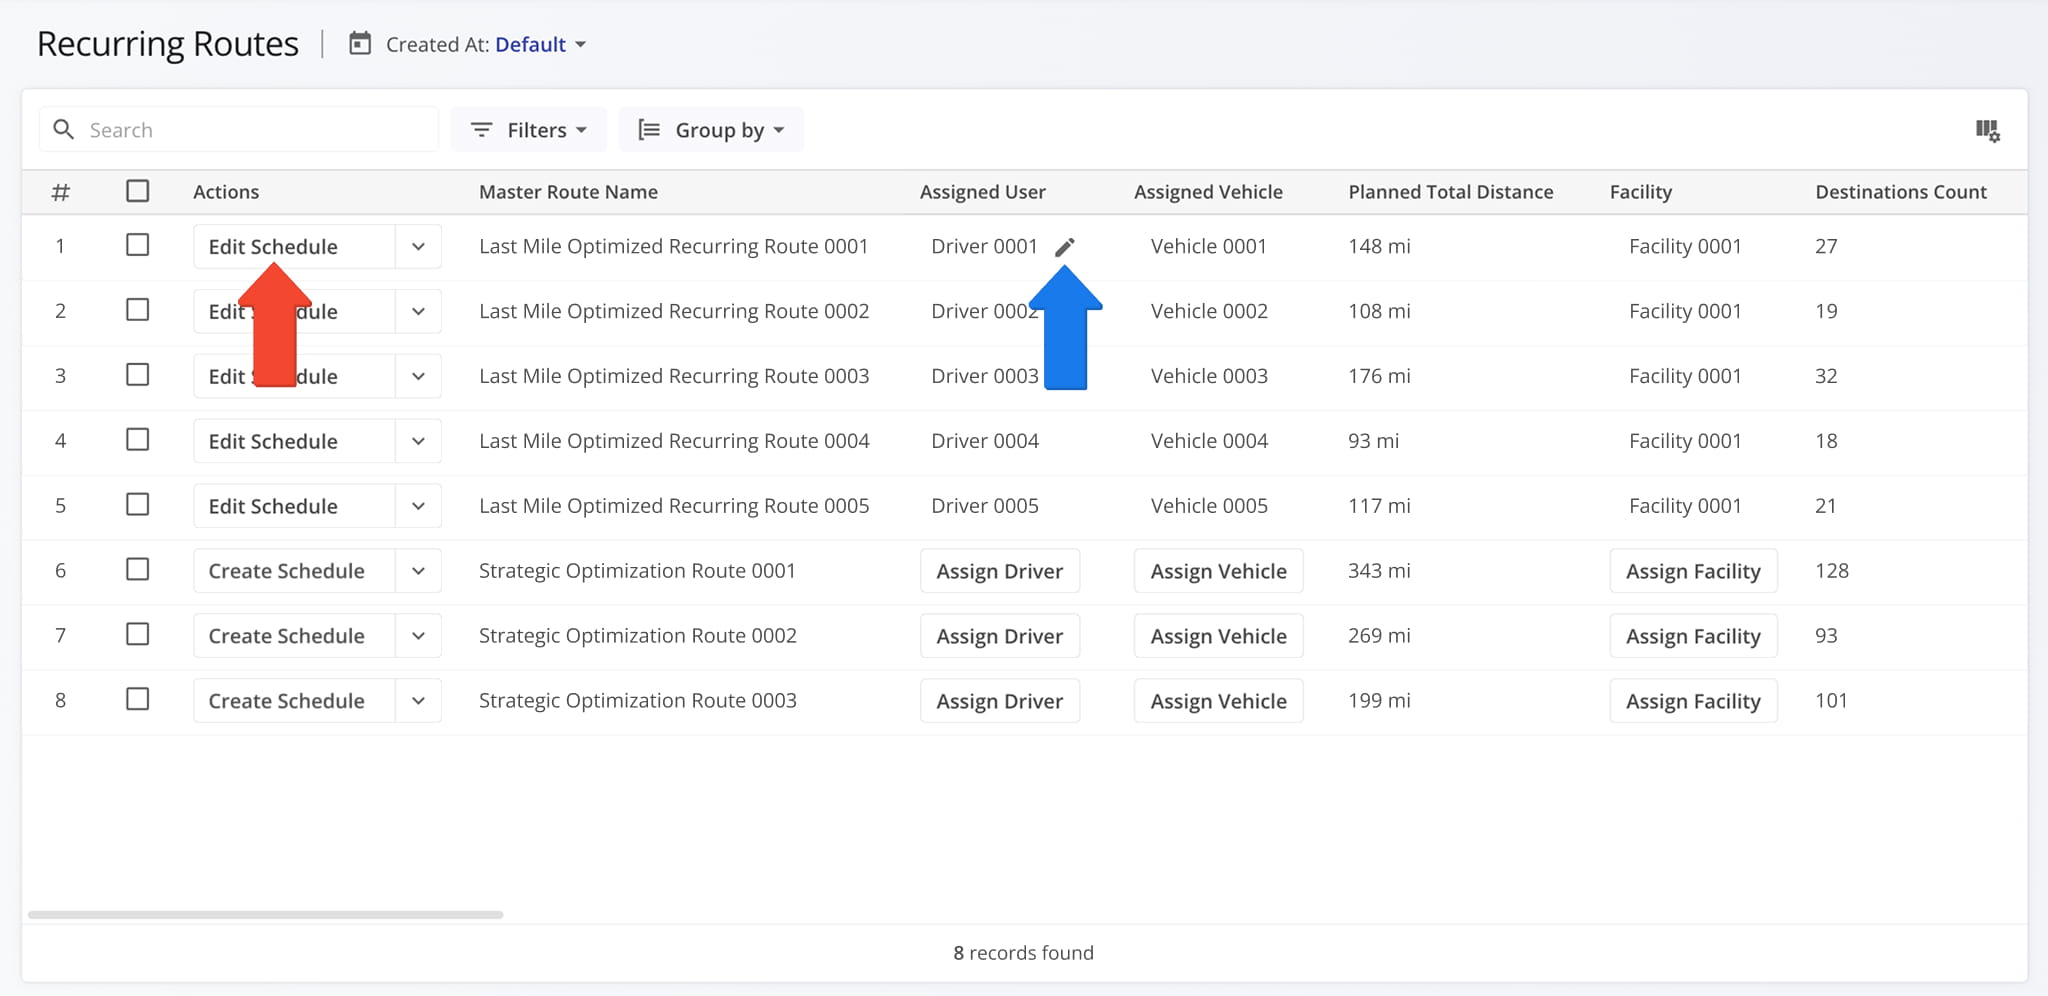Click the calendar icon beside Created At
Image resolution: width=2048 pixels, height=996 pixels.
[x=357, y=44]
